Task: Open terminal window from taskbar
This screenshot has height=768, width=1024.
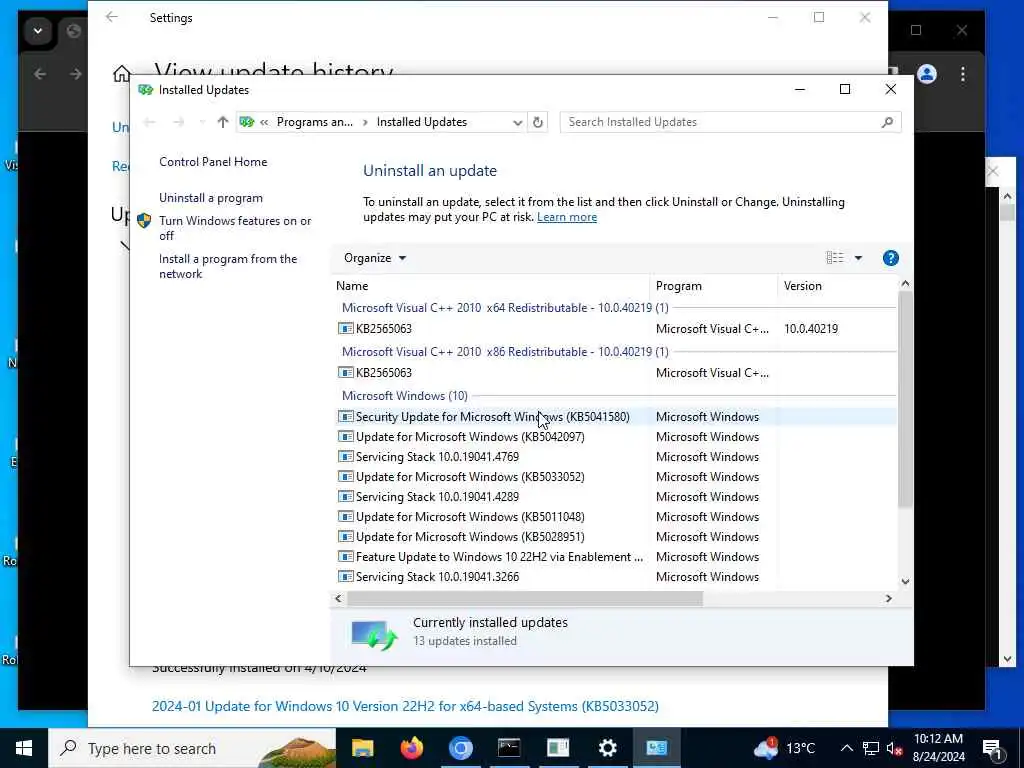Action: pos(509,748)
